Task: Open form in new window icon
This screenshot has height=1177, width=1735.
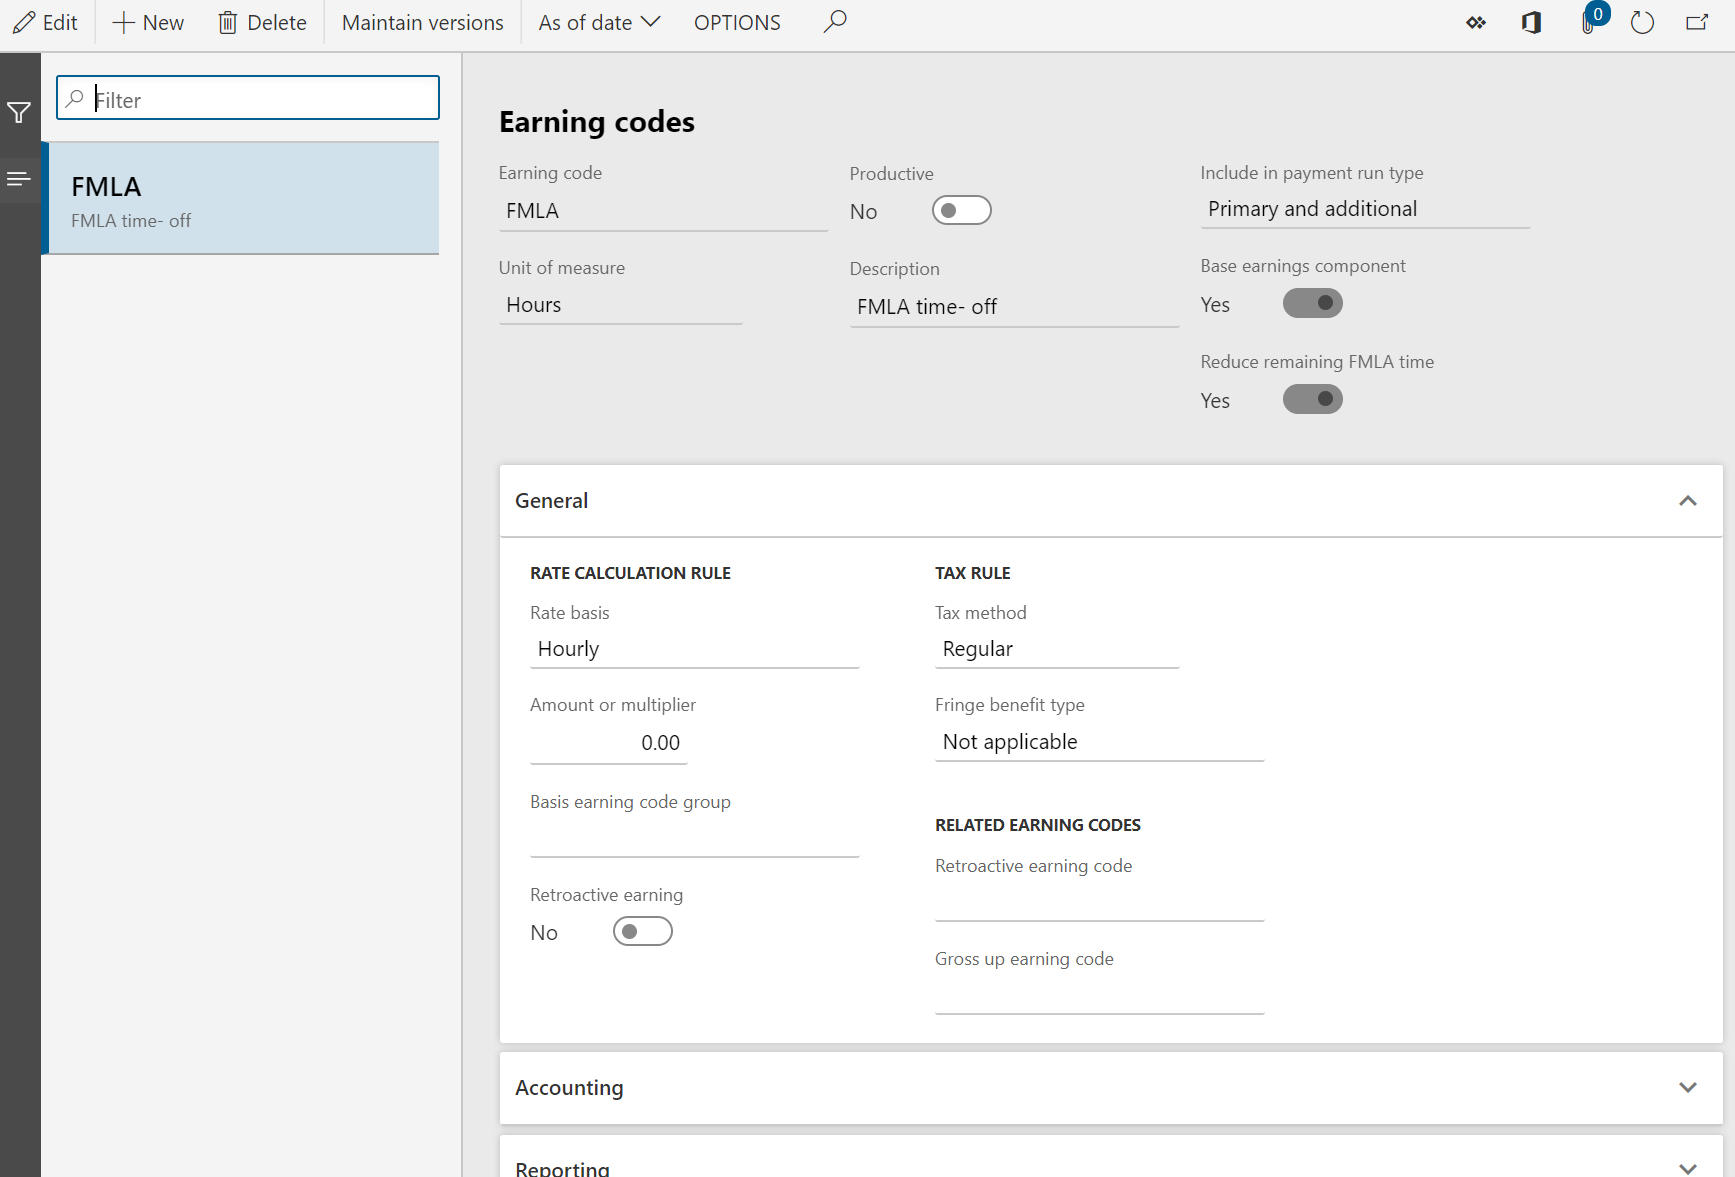Action: [x=1697, y=22]
